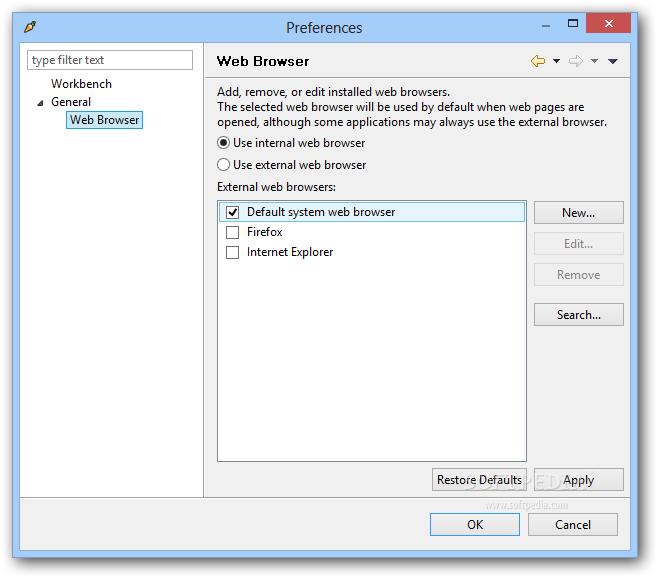658x578 pixels.
Task: Click the application icon in the title bar
Action: click(30, 27)
